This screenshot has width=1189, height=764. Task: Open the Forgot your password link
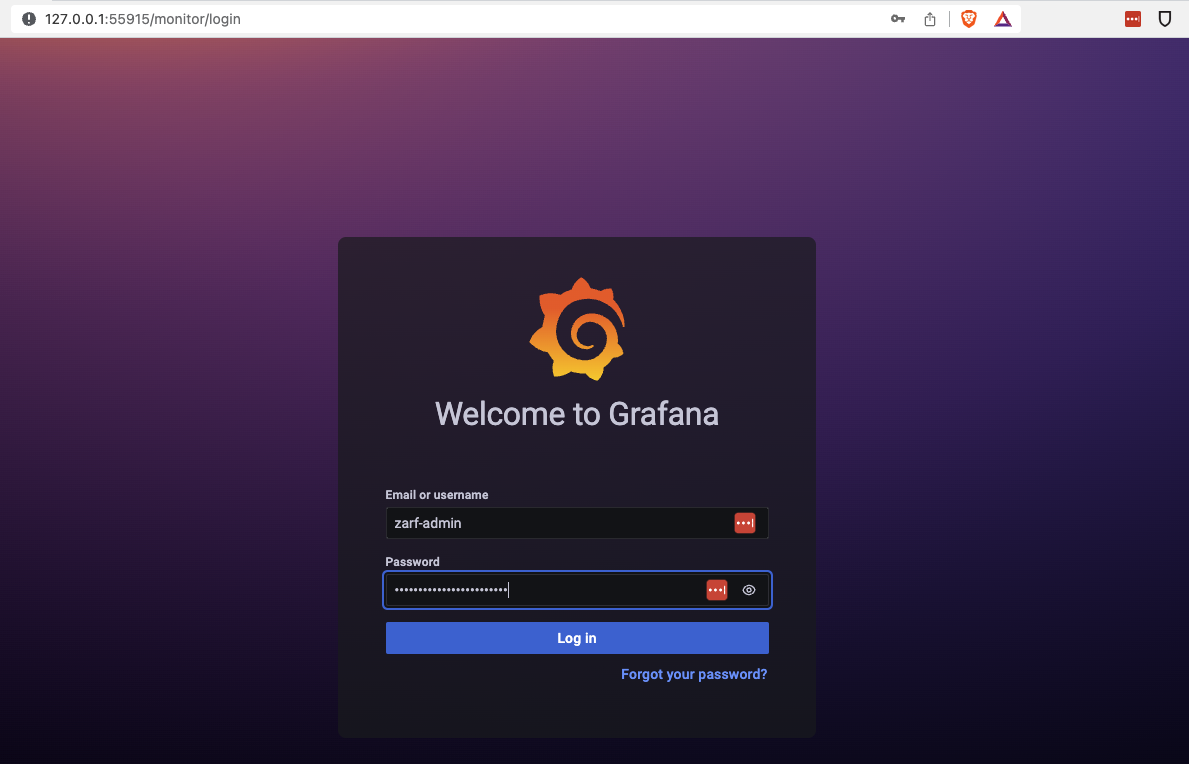[694, 675]
